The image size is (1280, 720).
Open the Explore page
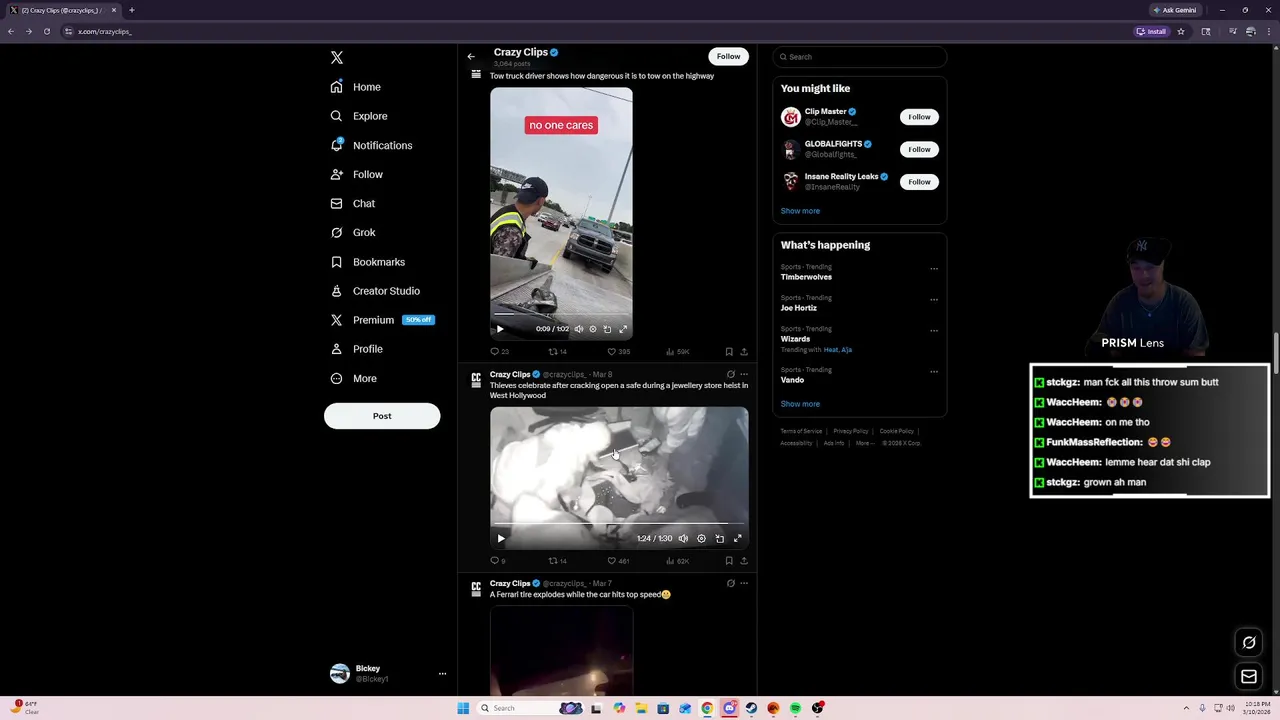click(359, 116)
